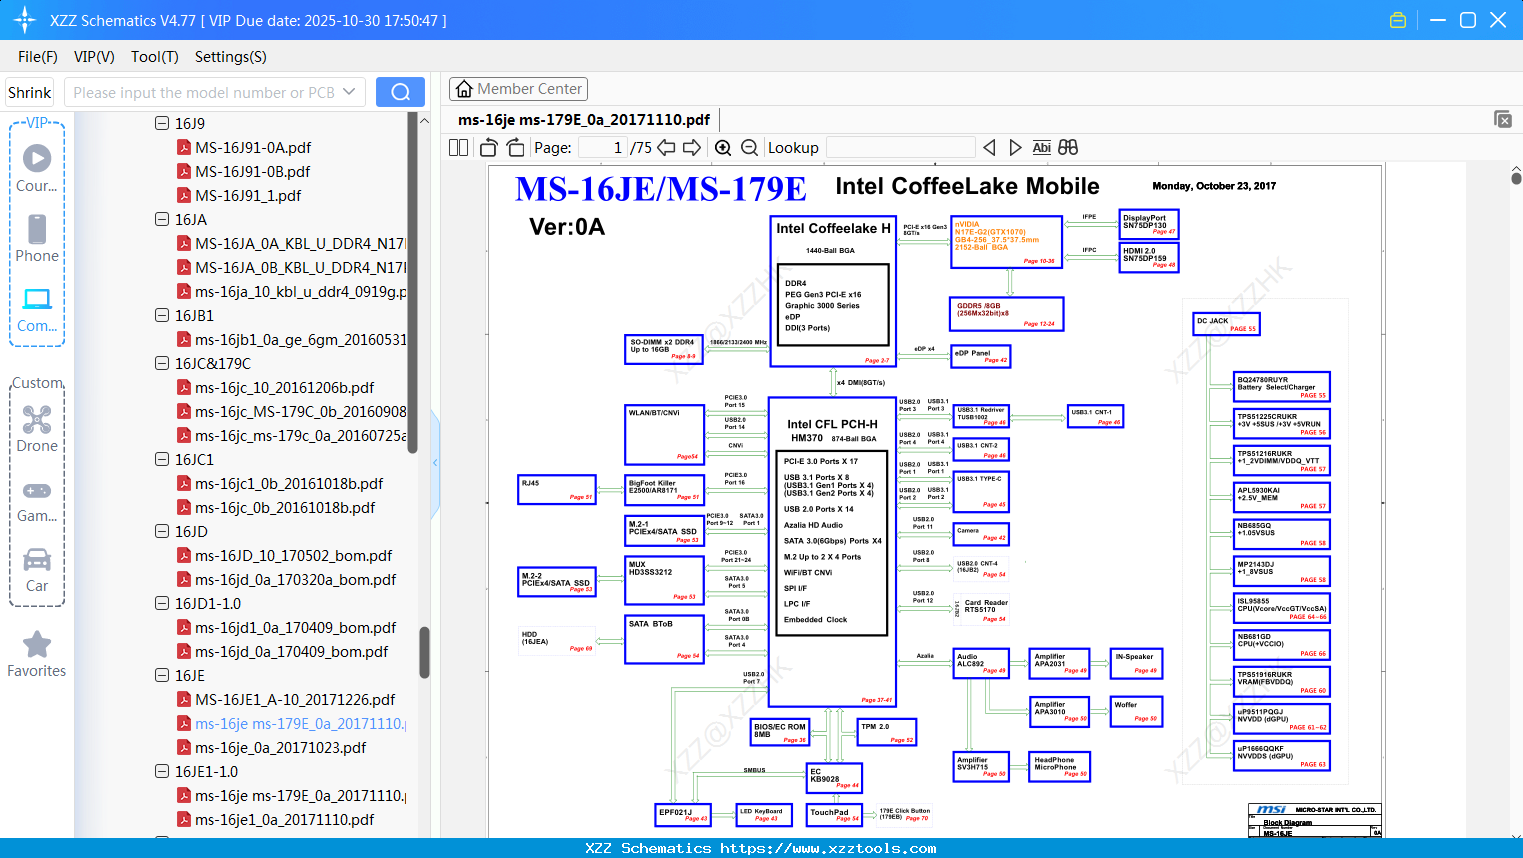
Task: Zoom out of the schematic
Action: point(749,147)
